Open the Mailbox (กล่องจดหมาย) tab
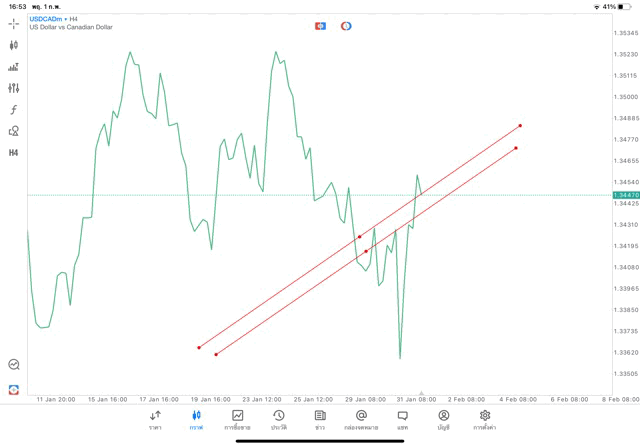The height and width of the screenshot is (447, 640). (361, 419)
